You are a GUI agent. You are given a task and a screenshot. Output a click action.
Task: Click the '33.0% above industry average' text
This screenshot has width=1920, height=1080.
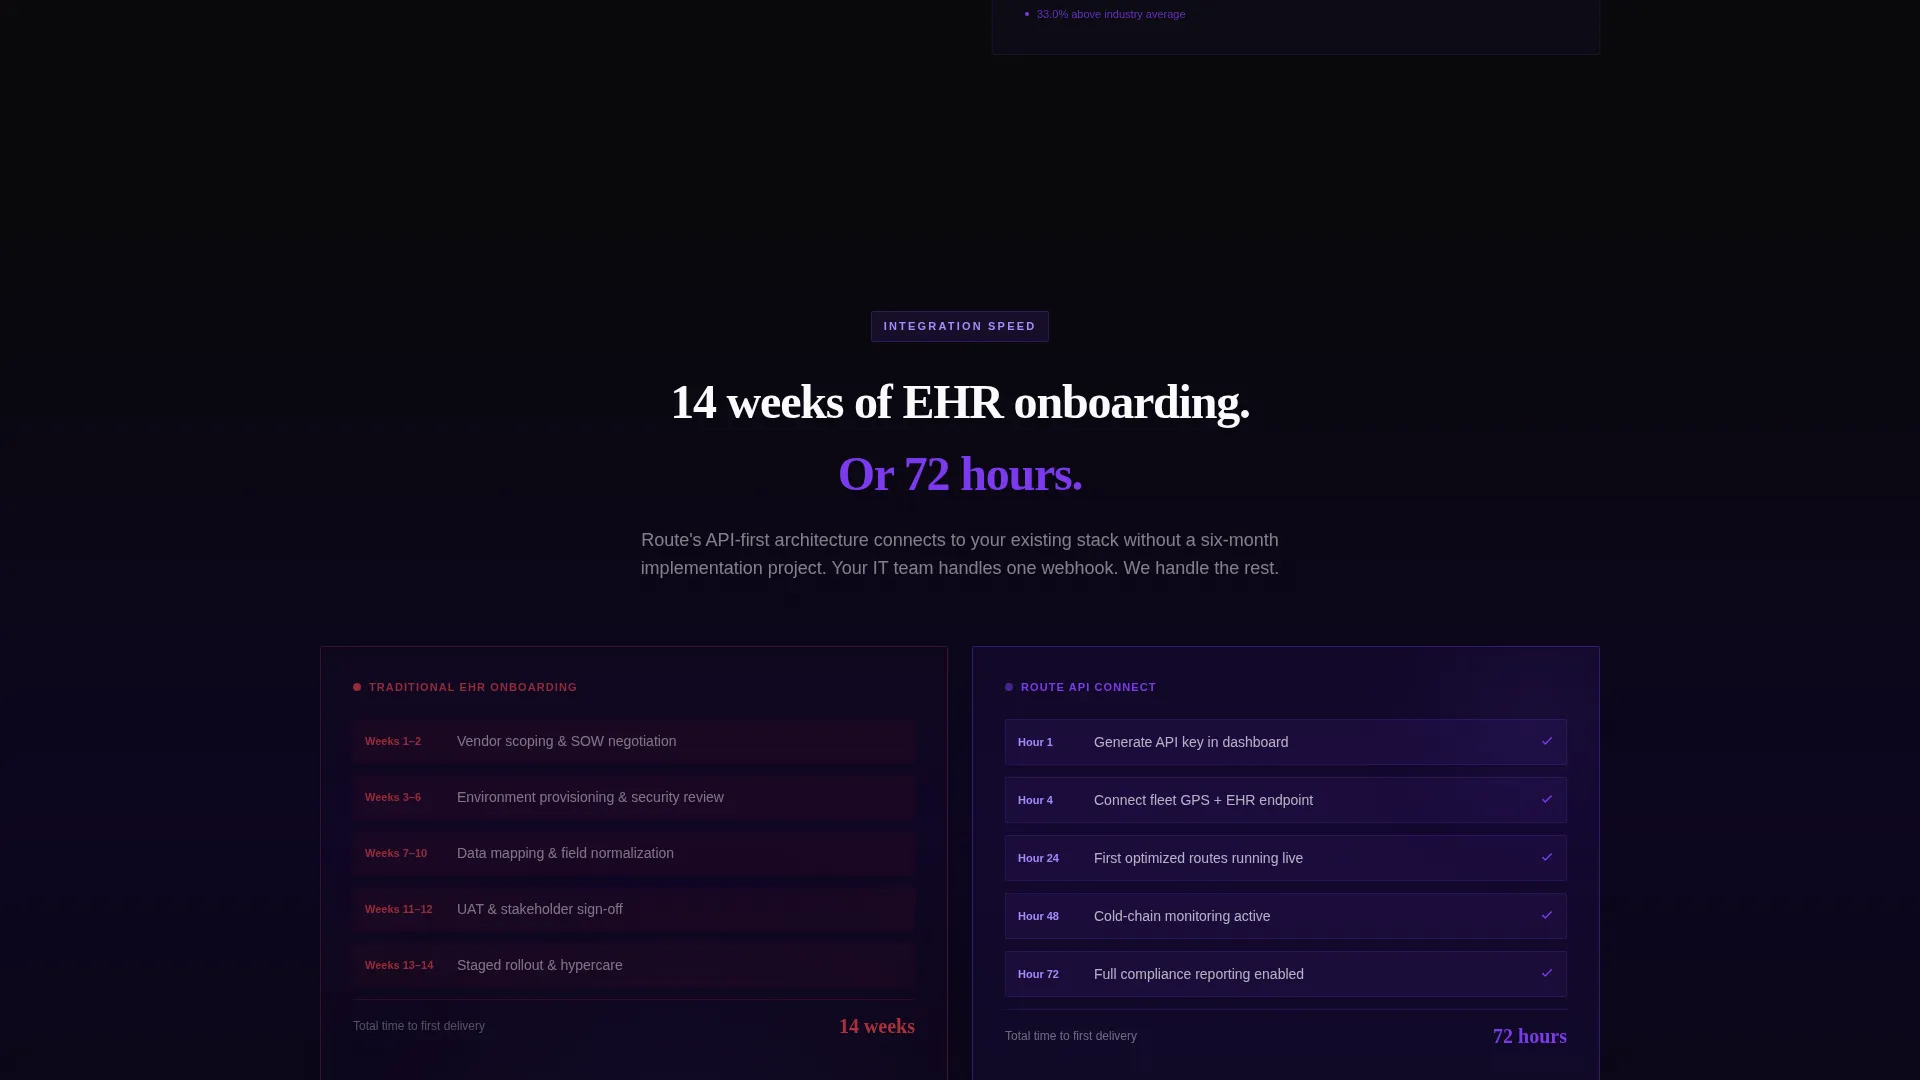1111,14
